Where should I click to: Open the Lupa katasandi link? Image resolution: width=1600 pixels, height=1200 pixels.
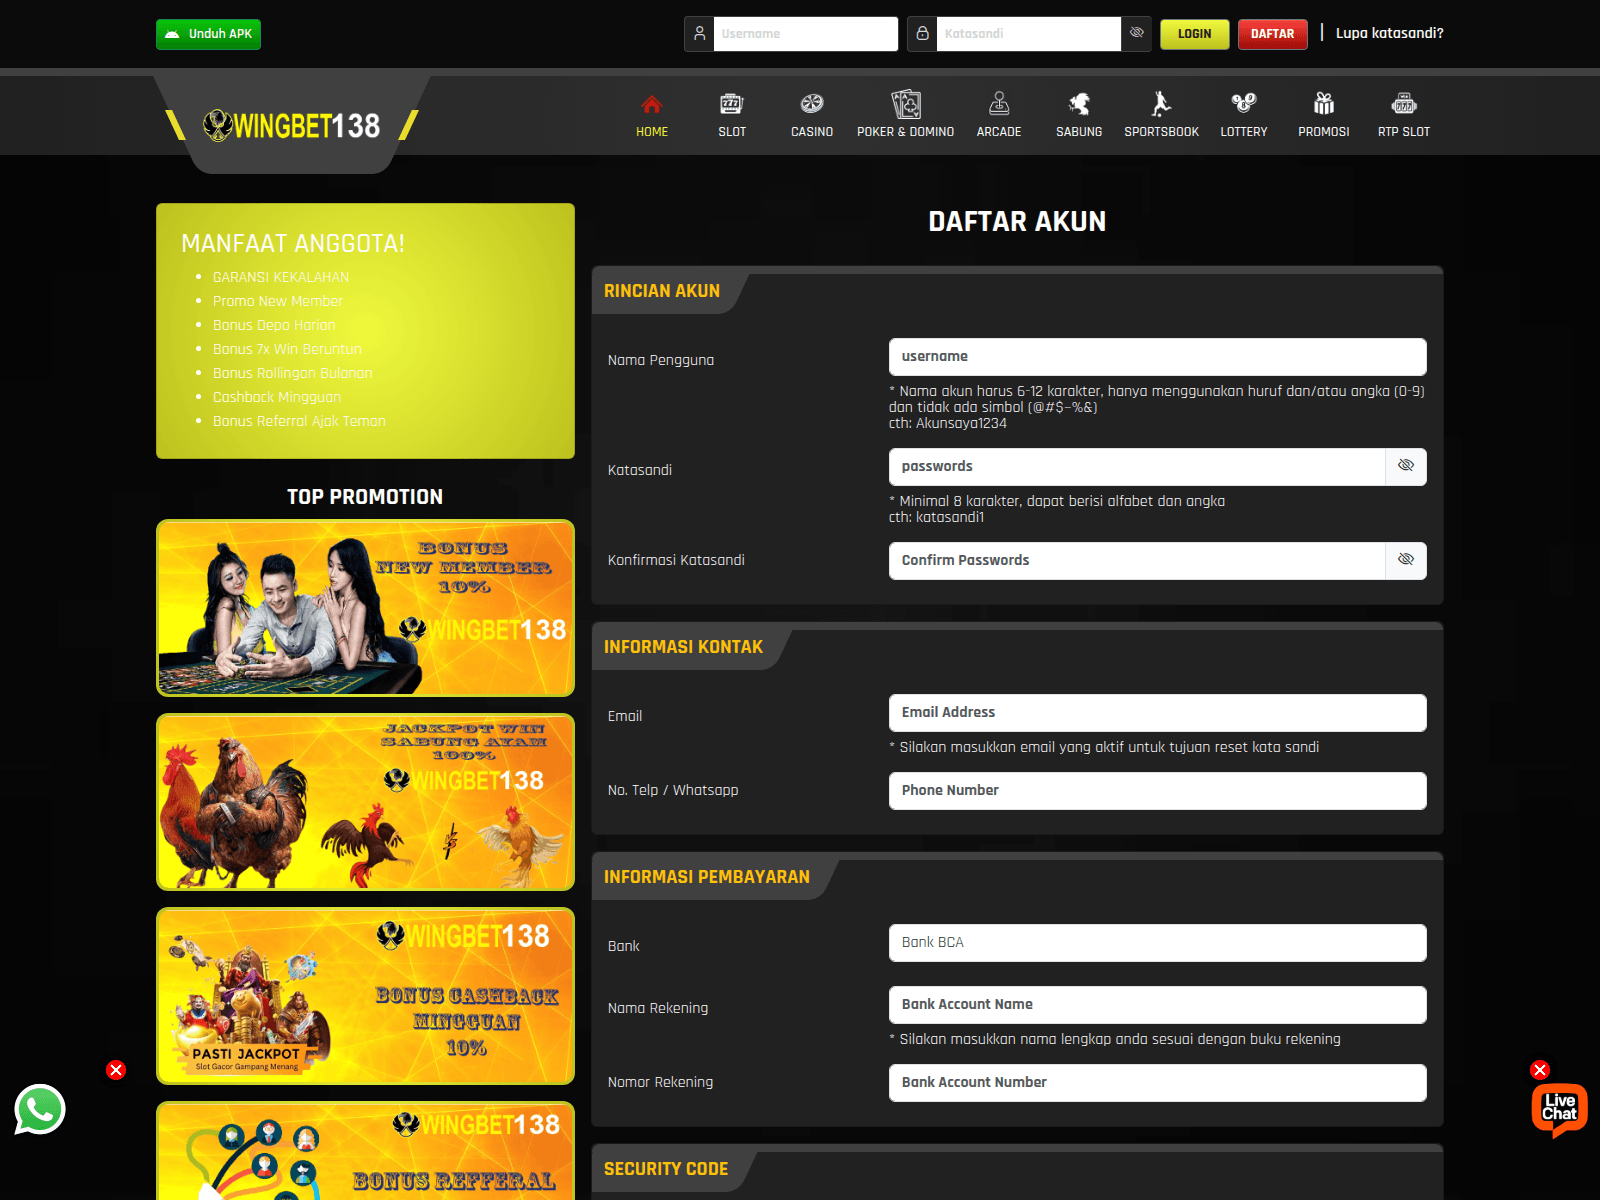click(1388, 33)
